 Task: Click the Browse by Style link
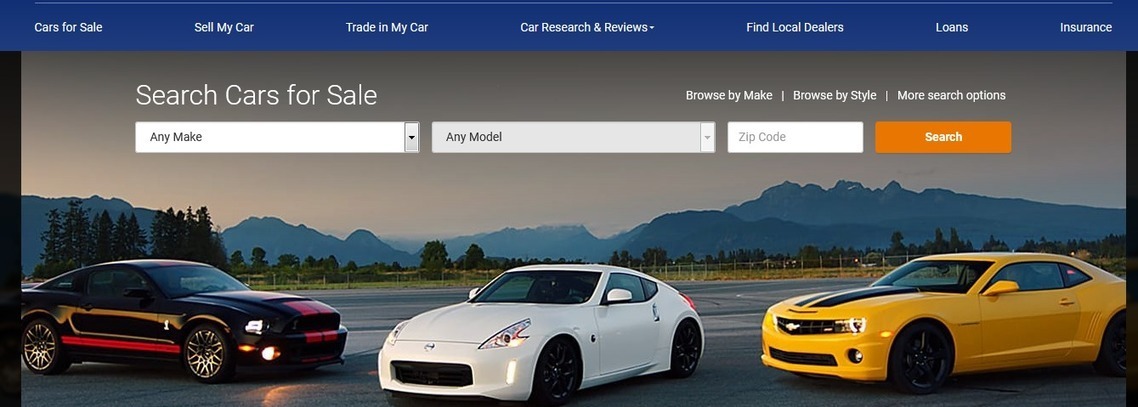click(834, 95)
